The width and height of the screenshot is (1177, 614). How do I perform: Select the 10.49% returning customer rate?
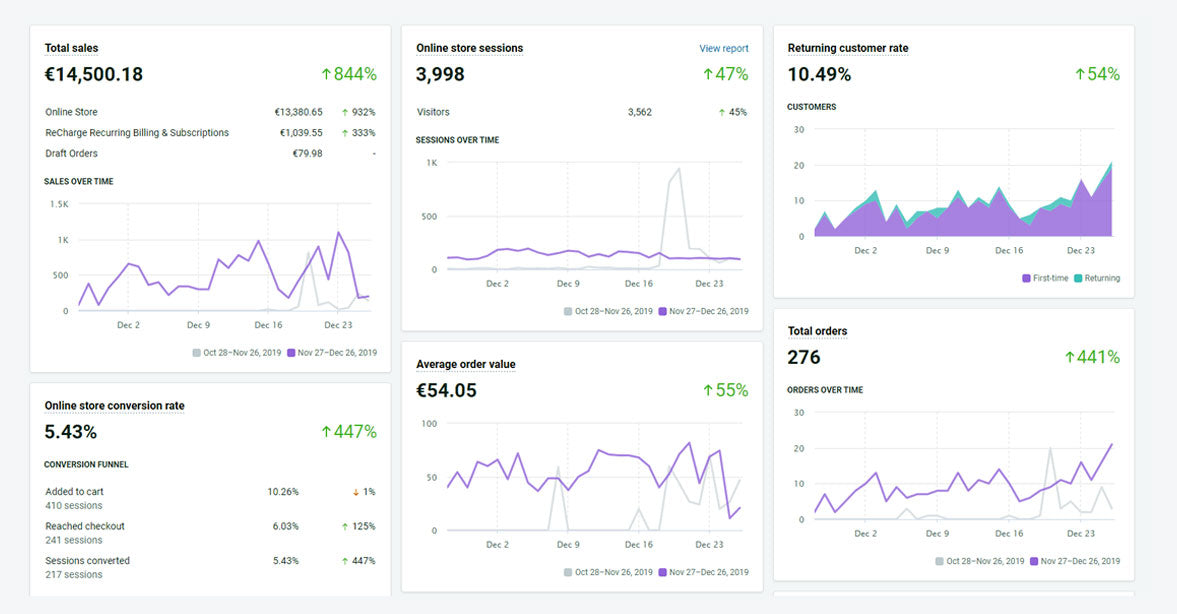819,74
